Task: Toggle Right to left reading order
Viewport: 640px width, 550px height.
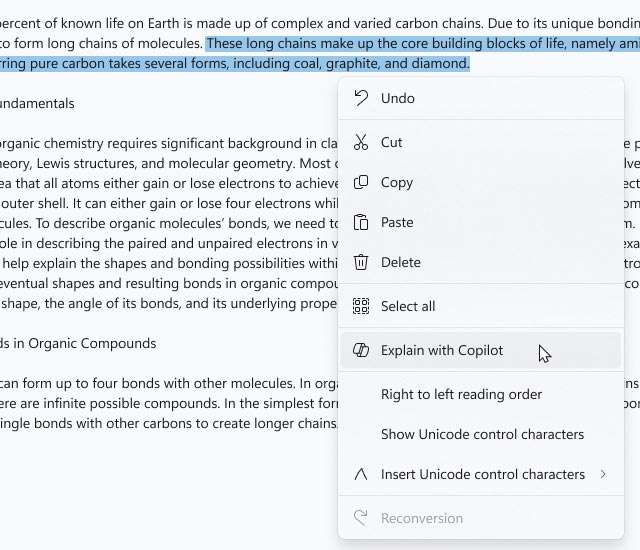Action: point(461,394)
